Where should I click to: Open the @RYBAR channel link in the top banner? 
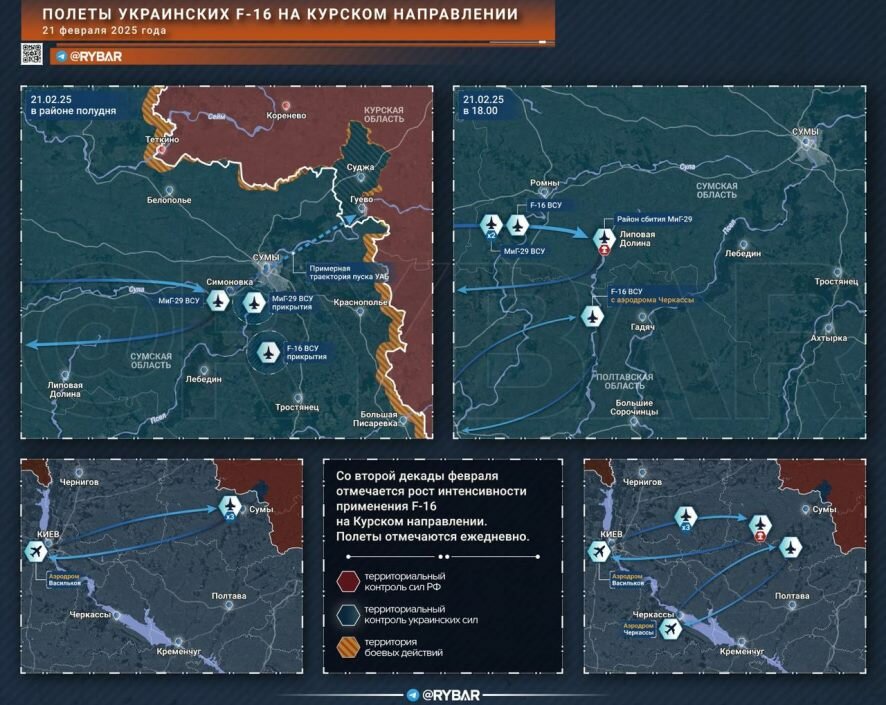[x=95, y=56]
